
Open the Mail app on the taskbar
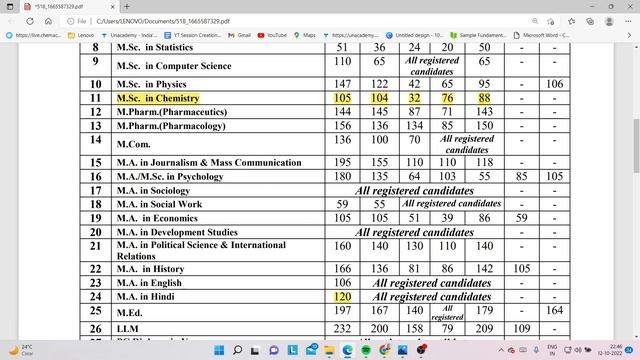(311, 349)
